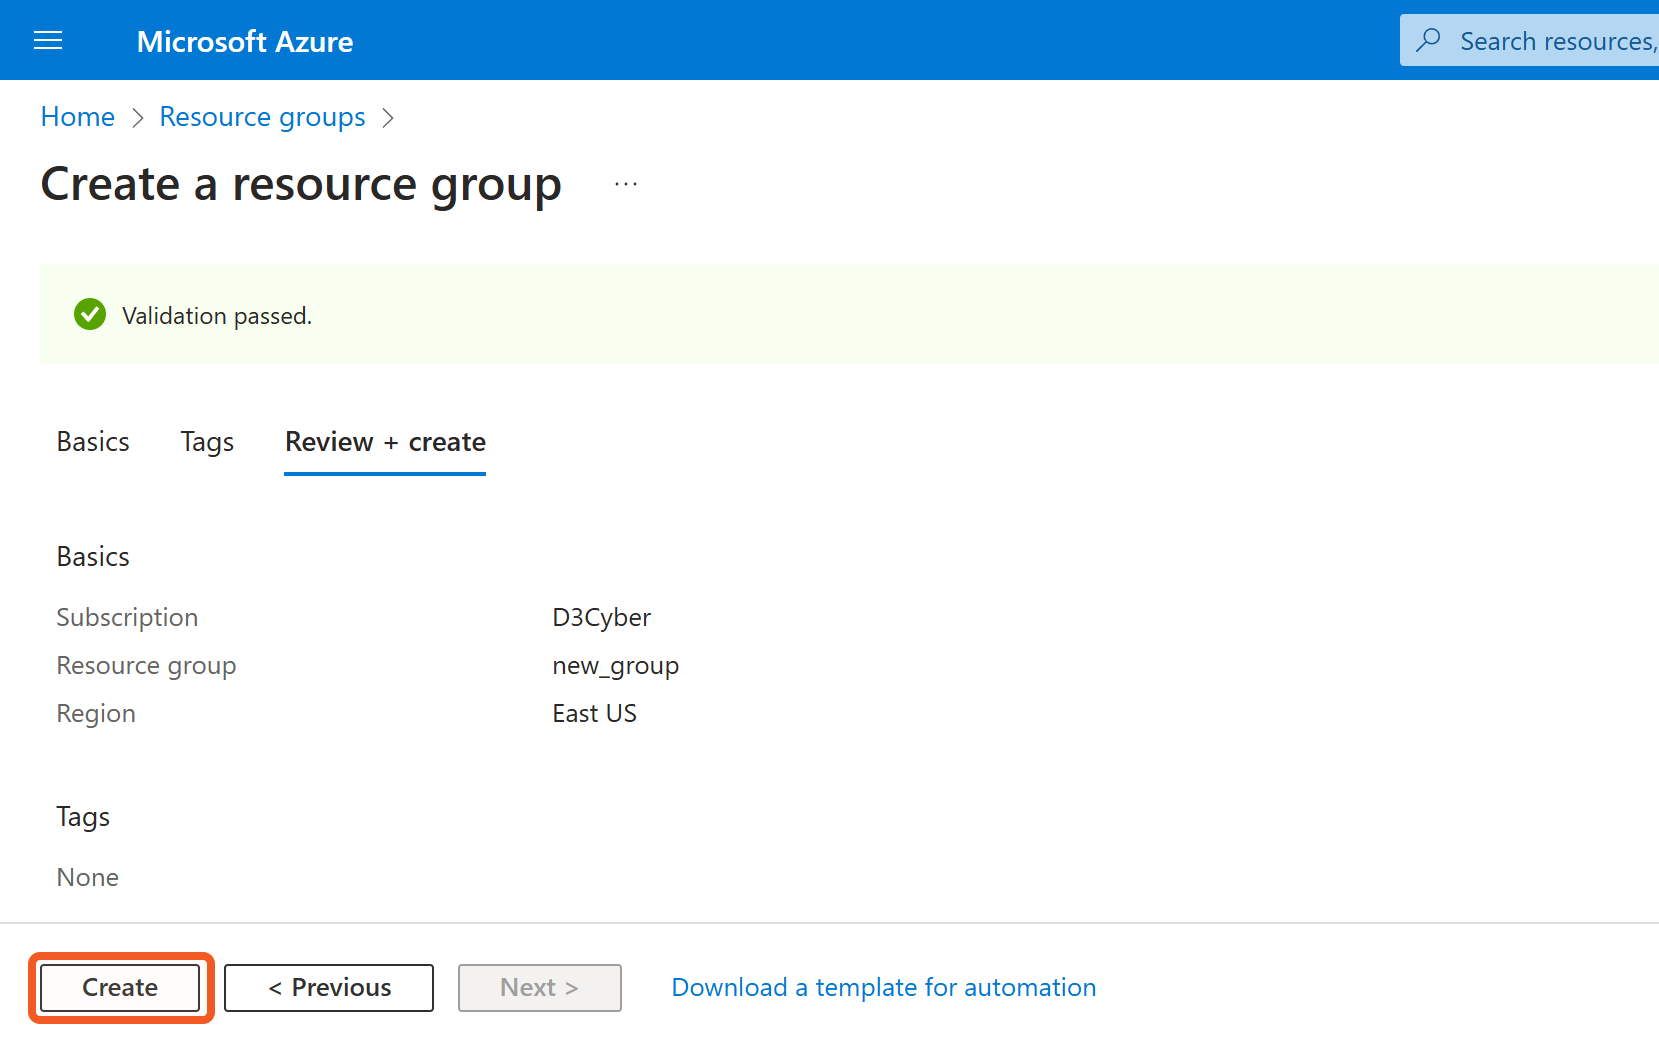Click the greyed-out Next button
The width and height of the screenshot is (1659, 1052).
[540, 988]
